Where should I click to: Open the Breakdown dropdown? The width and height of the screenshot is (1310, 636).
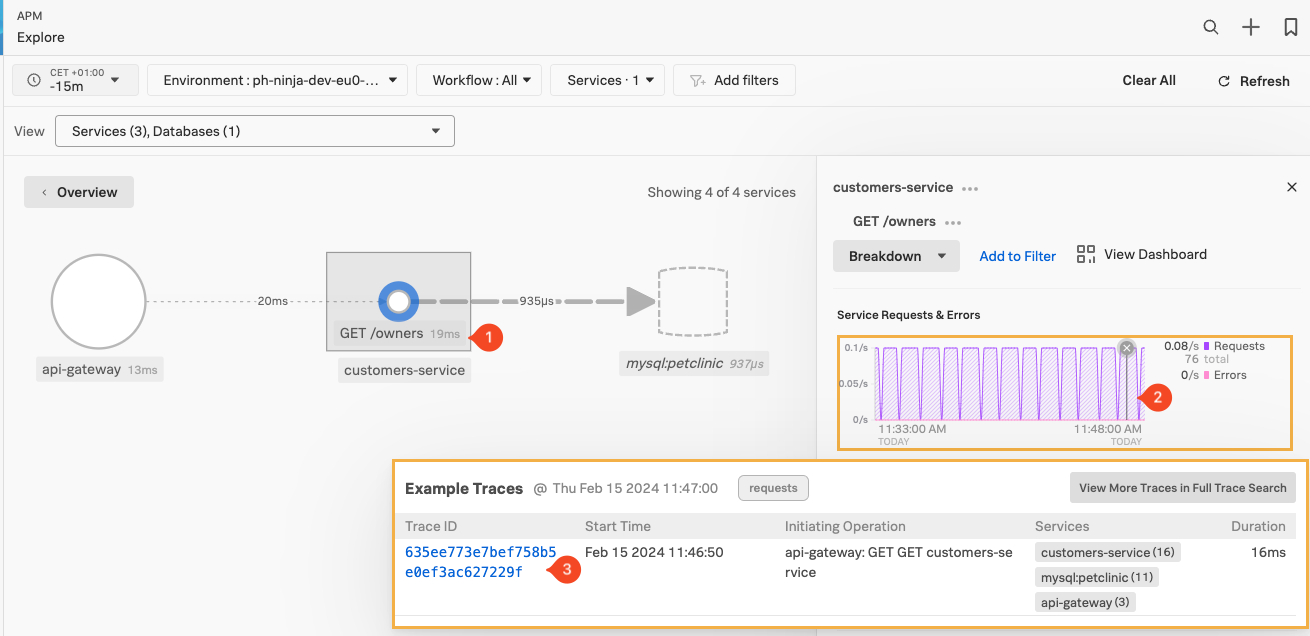point(896,256)
